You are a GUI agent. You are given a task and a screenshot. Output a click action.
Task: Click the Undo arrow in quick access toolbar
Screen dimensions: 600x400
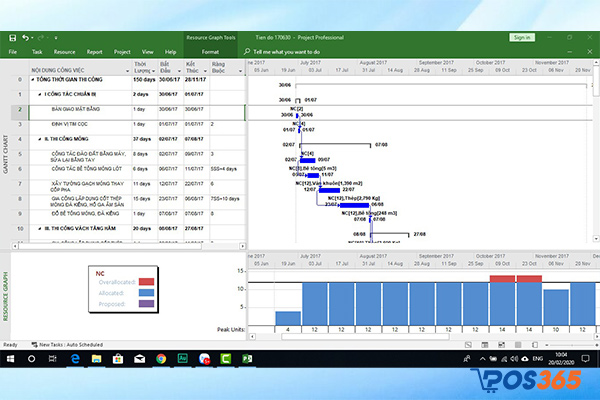[26, 37]
